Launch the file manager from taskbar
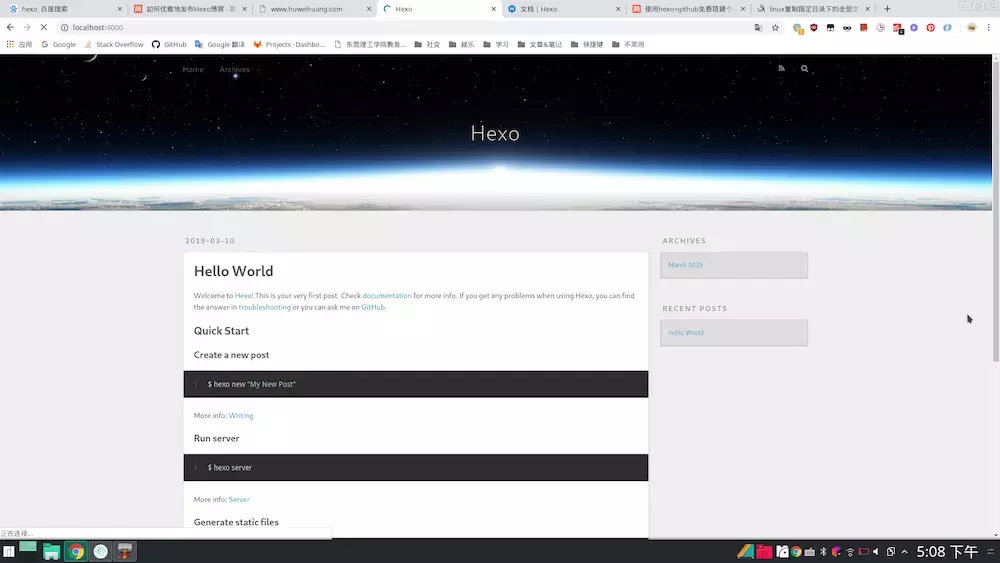The image size is (1000, 563). coord(52,552)
